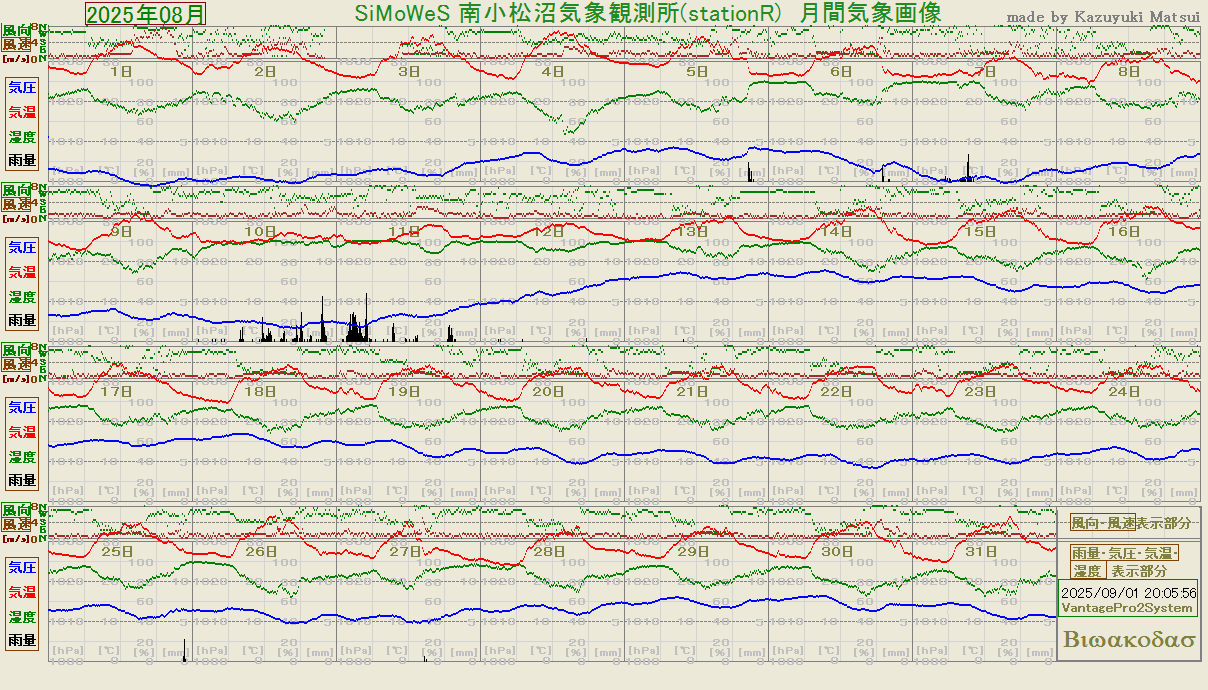Click the blue 気圧 label in the 1日 row
Screen dimensions: 1208x690
pyautogui.click(x=22, y=87)
